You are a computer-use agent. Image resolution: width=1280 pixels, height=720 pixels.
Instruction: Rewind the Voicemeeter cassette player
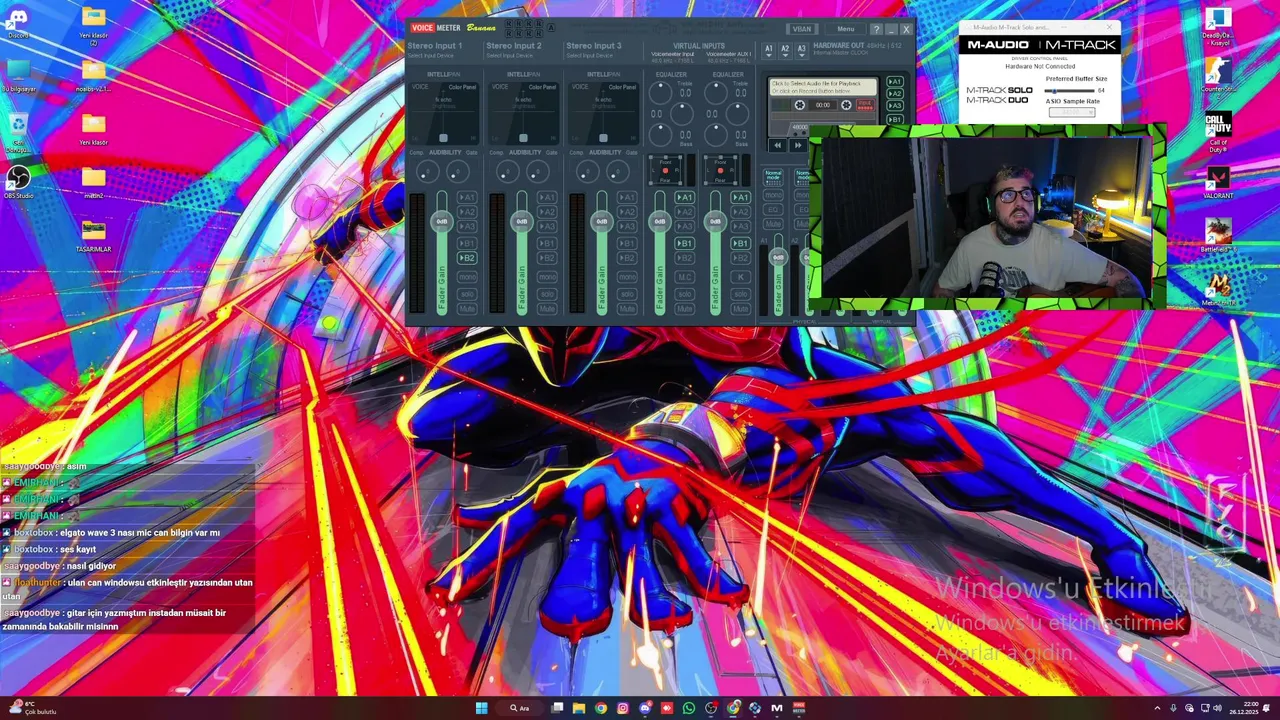[778, 145]
